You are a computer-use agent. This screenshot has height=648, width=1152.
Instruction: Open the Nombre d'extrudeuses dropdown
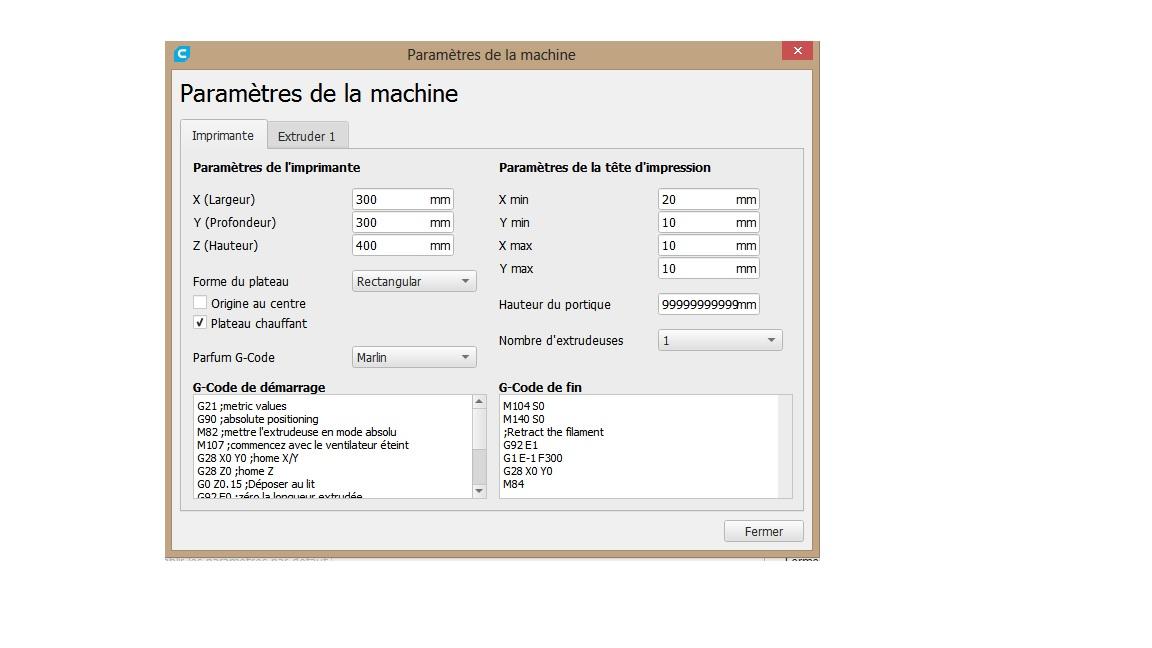click(x=720, y=340)
